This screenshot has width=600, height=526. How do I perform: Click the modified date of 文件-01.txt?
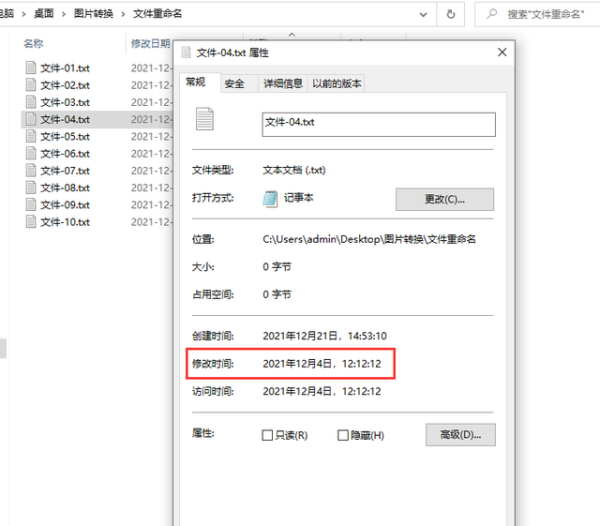[x=151, y=68]
